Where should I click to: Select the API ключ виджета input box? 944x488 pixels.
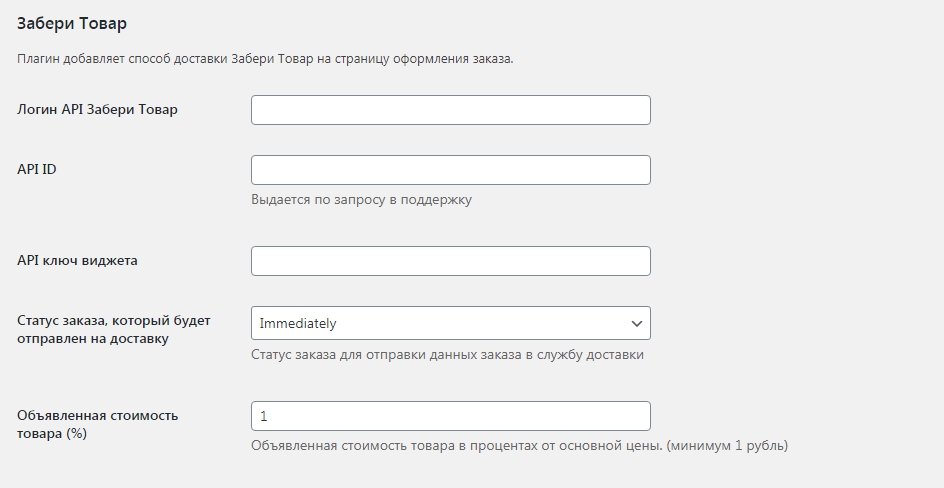(451, 261)
